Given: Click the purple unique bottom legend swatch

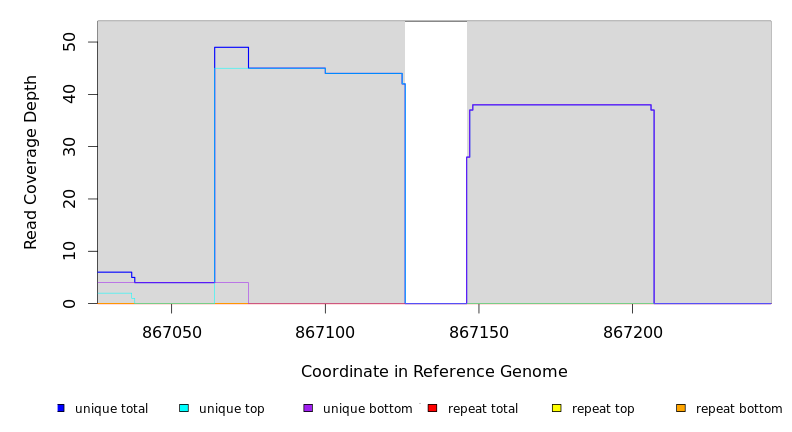Looking at the screenshot, I should pos(308,408).
